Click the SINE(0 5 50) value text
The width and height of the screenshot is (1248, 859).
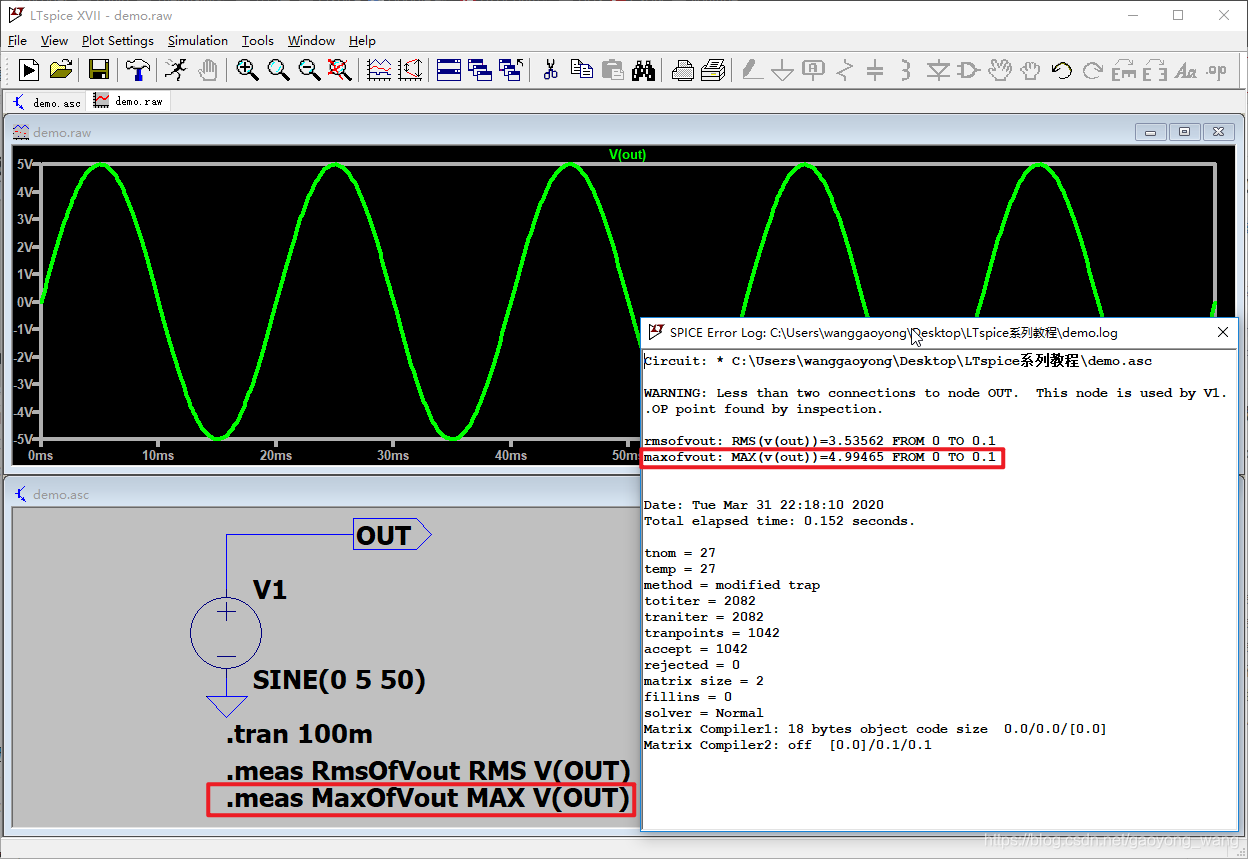(339, 681)
